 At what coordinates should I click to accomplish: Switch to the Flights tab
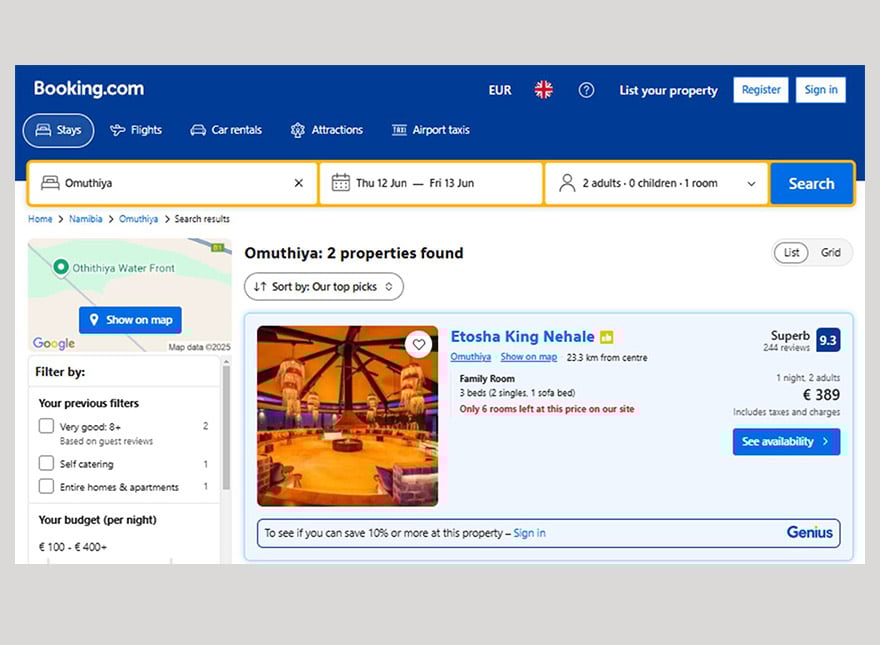click(x=136, y=130)
